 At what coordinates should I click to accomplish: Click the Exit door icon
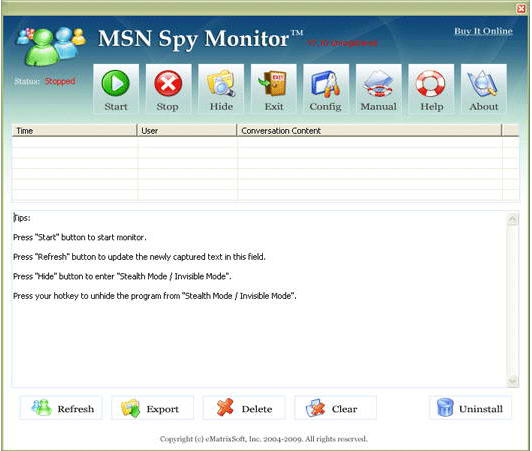[273, 89]
